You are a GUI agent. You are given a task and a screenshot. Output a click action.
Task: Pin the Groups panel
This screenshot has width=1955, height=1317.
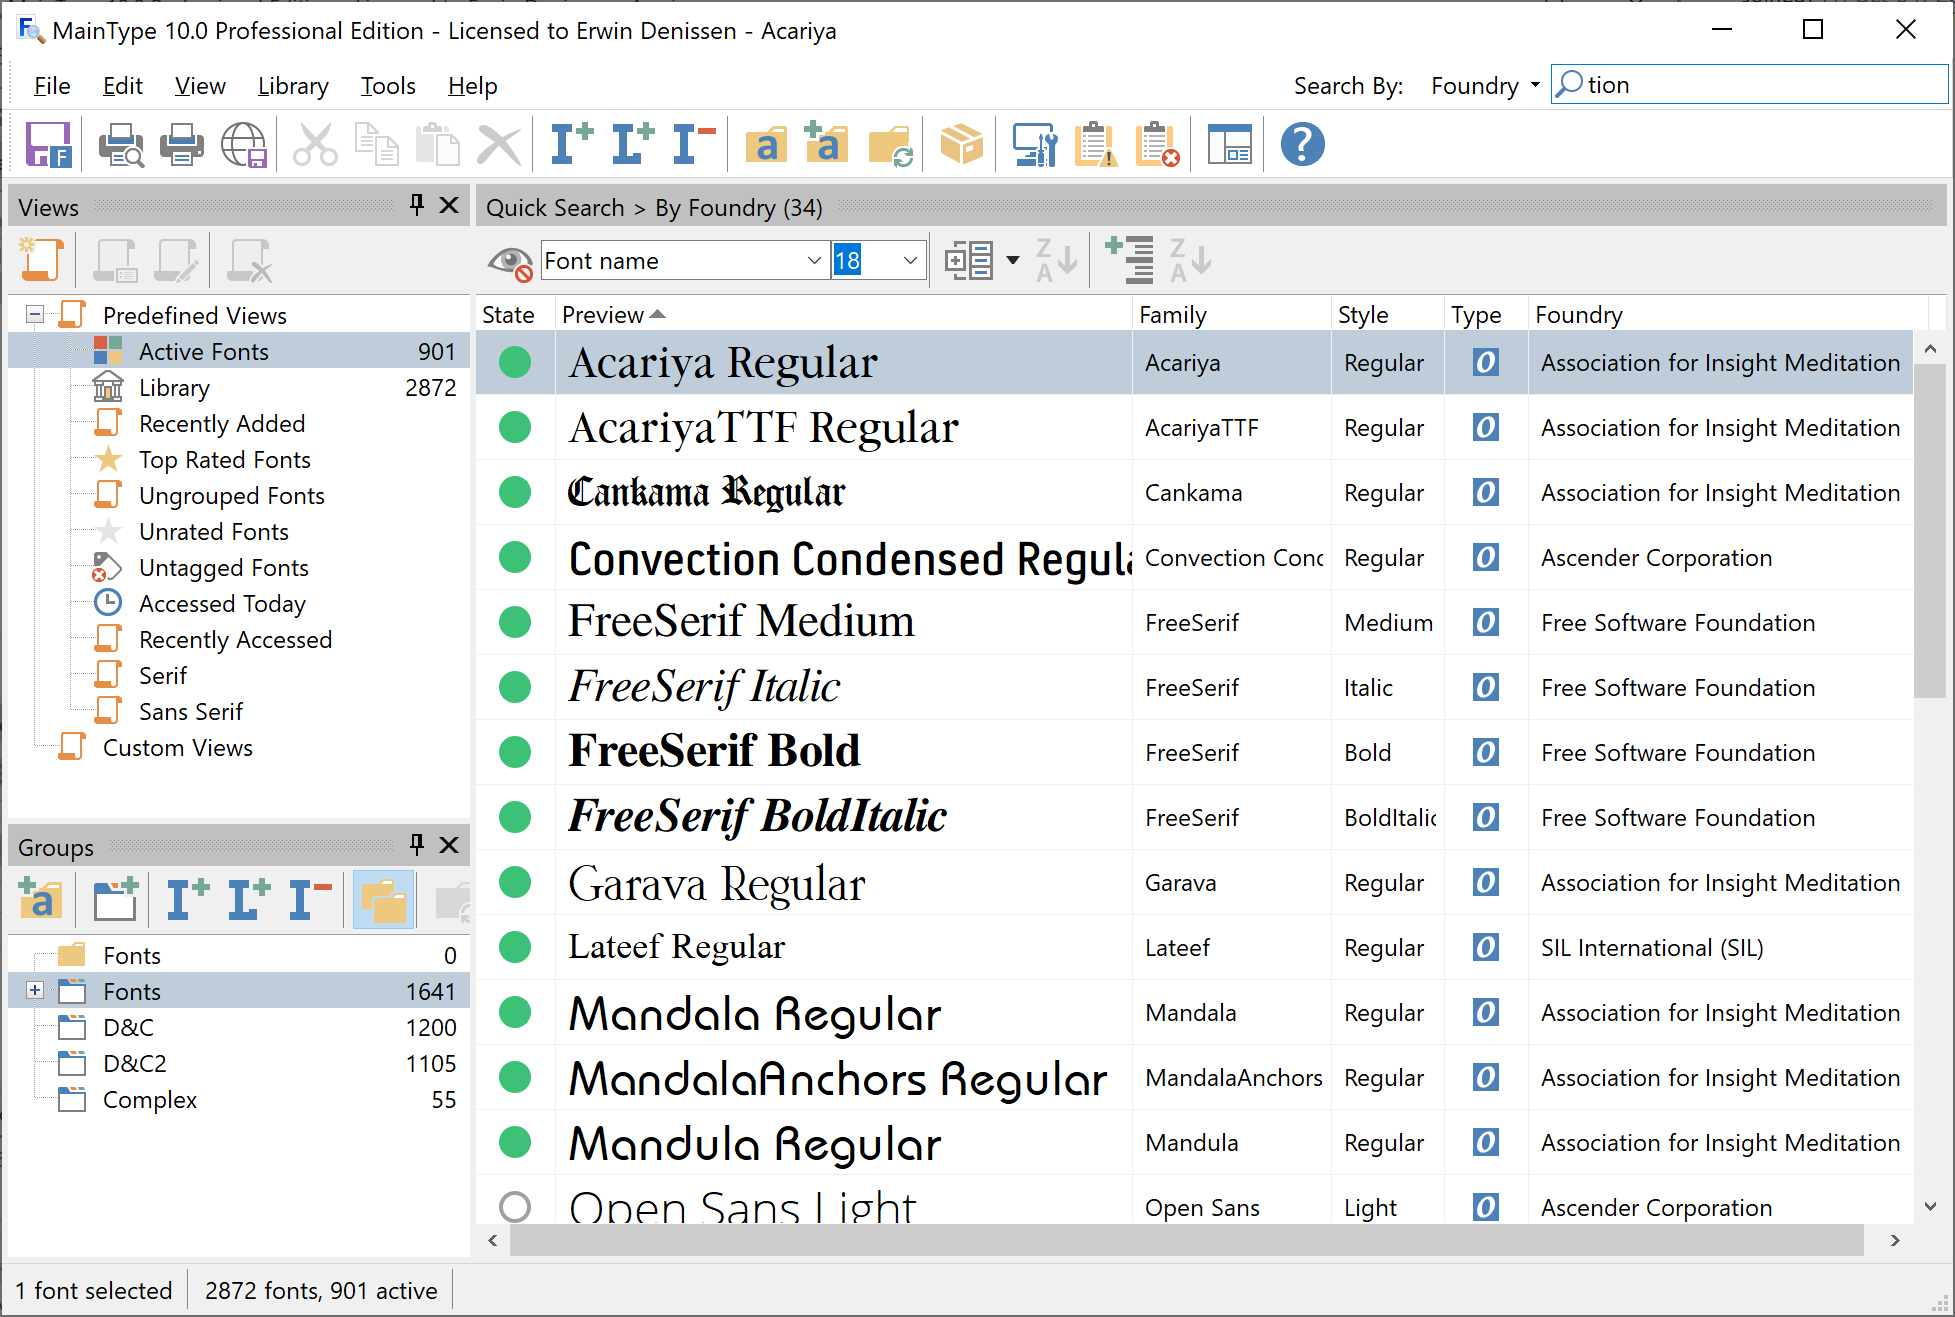(x=417, y=845)
